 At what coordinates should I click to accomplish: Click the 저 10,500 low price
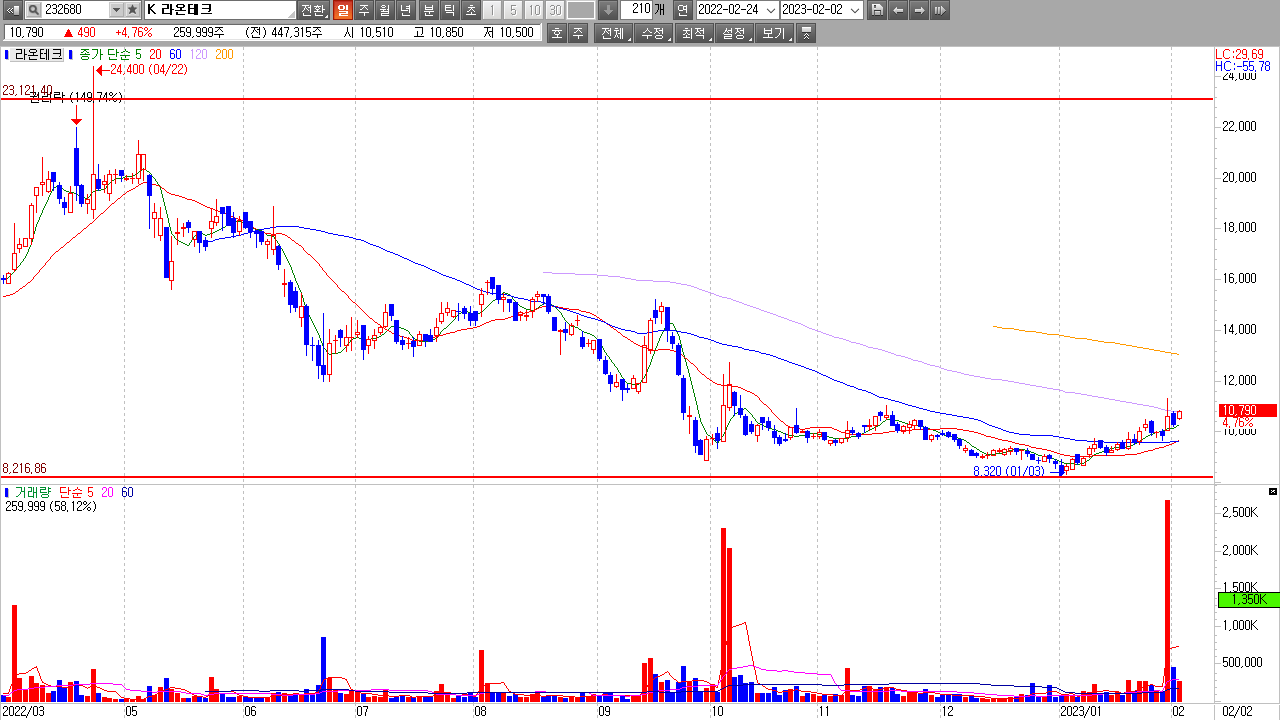tap(508, 33)
